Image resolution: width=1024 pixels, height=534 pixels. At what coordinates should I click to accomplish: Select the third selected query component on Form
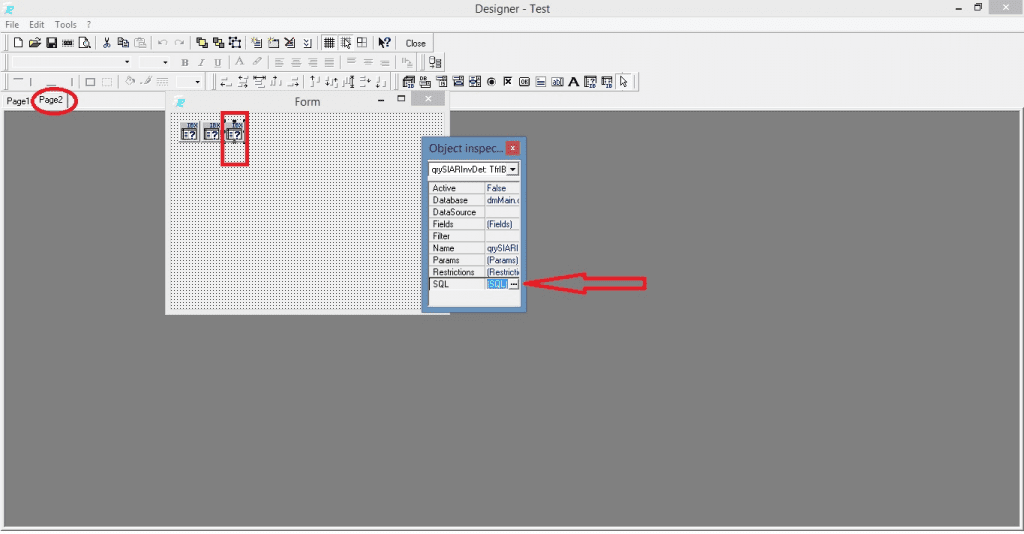(234, 132)
